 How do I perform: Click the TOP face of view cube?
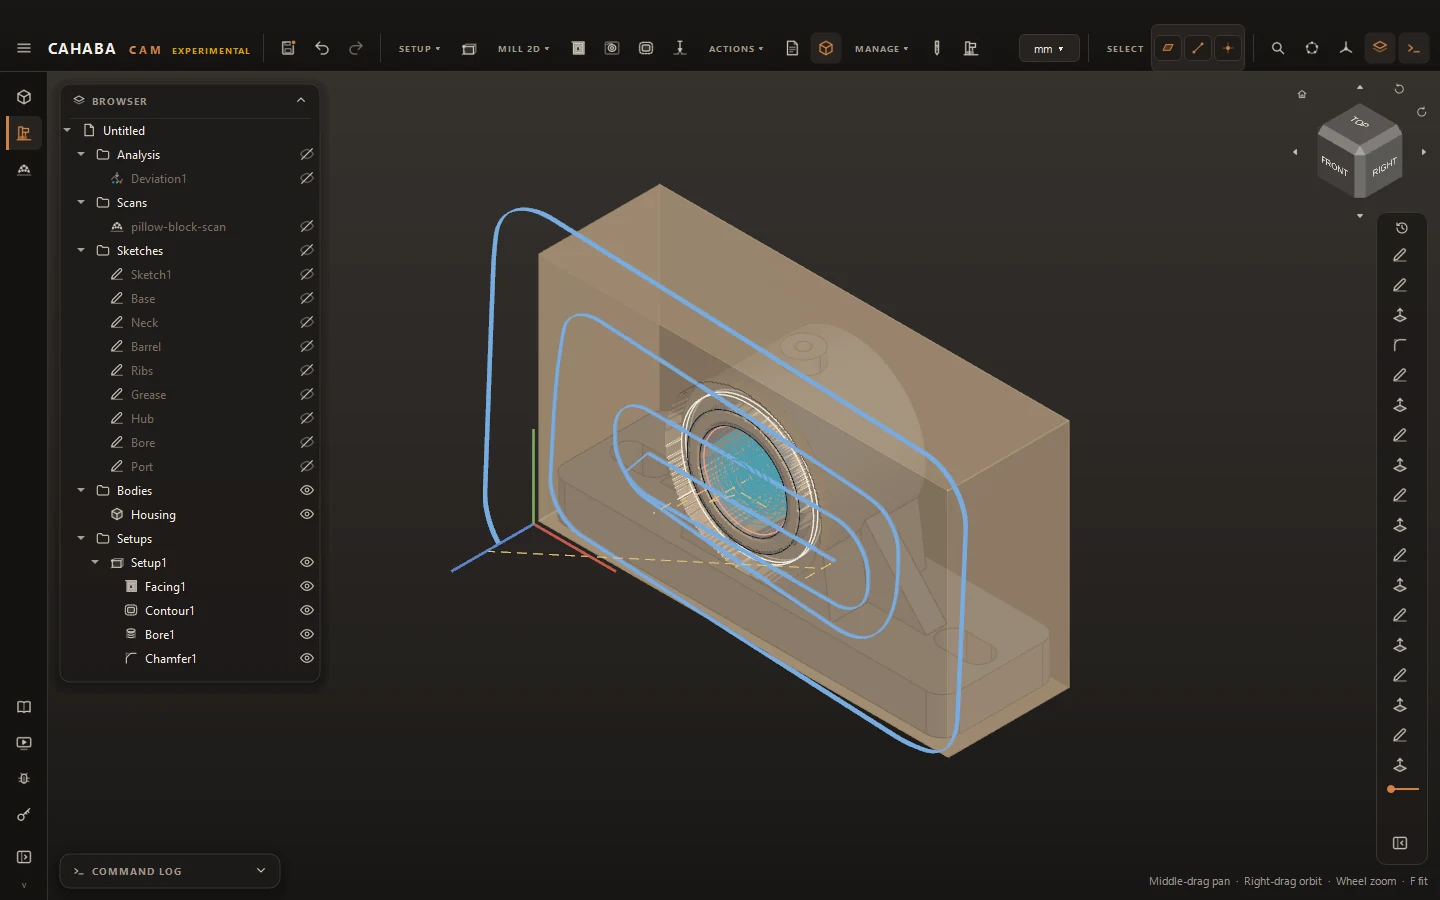pos(1360,122)
